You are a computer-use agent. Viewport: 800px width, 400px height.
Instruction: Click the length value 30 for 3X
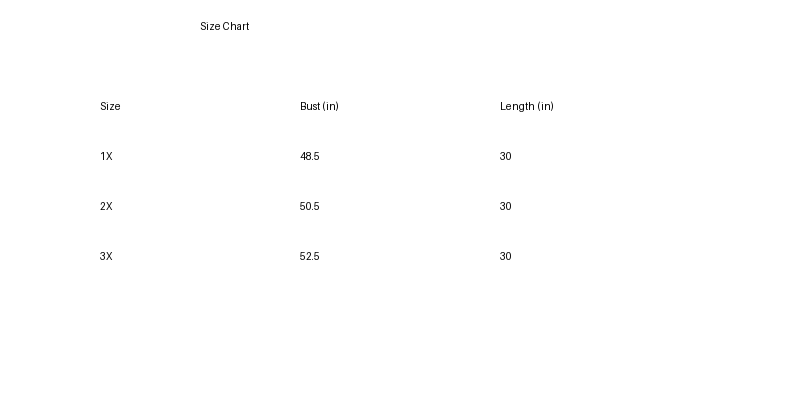coord(505,257)
